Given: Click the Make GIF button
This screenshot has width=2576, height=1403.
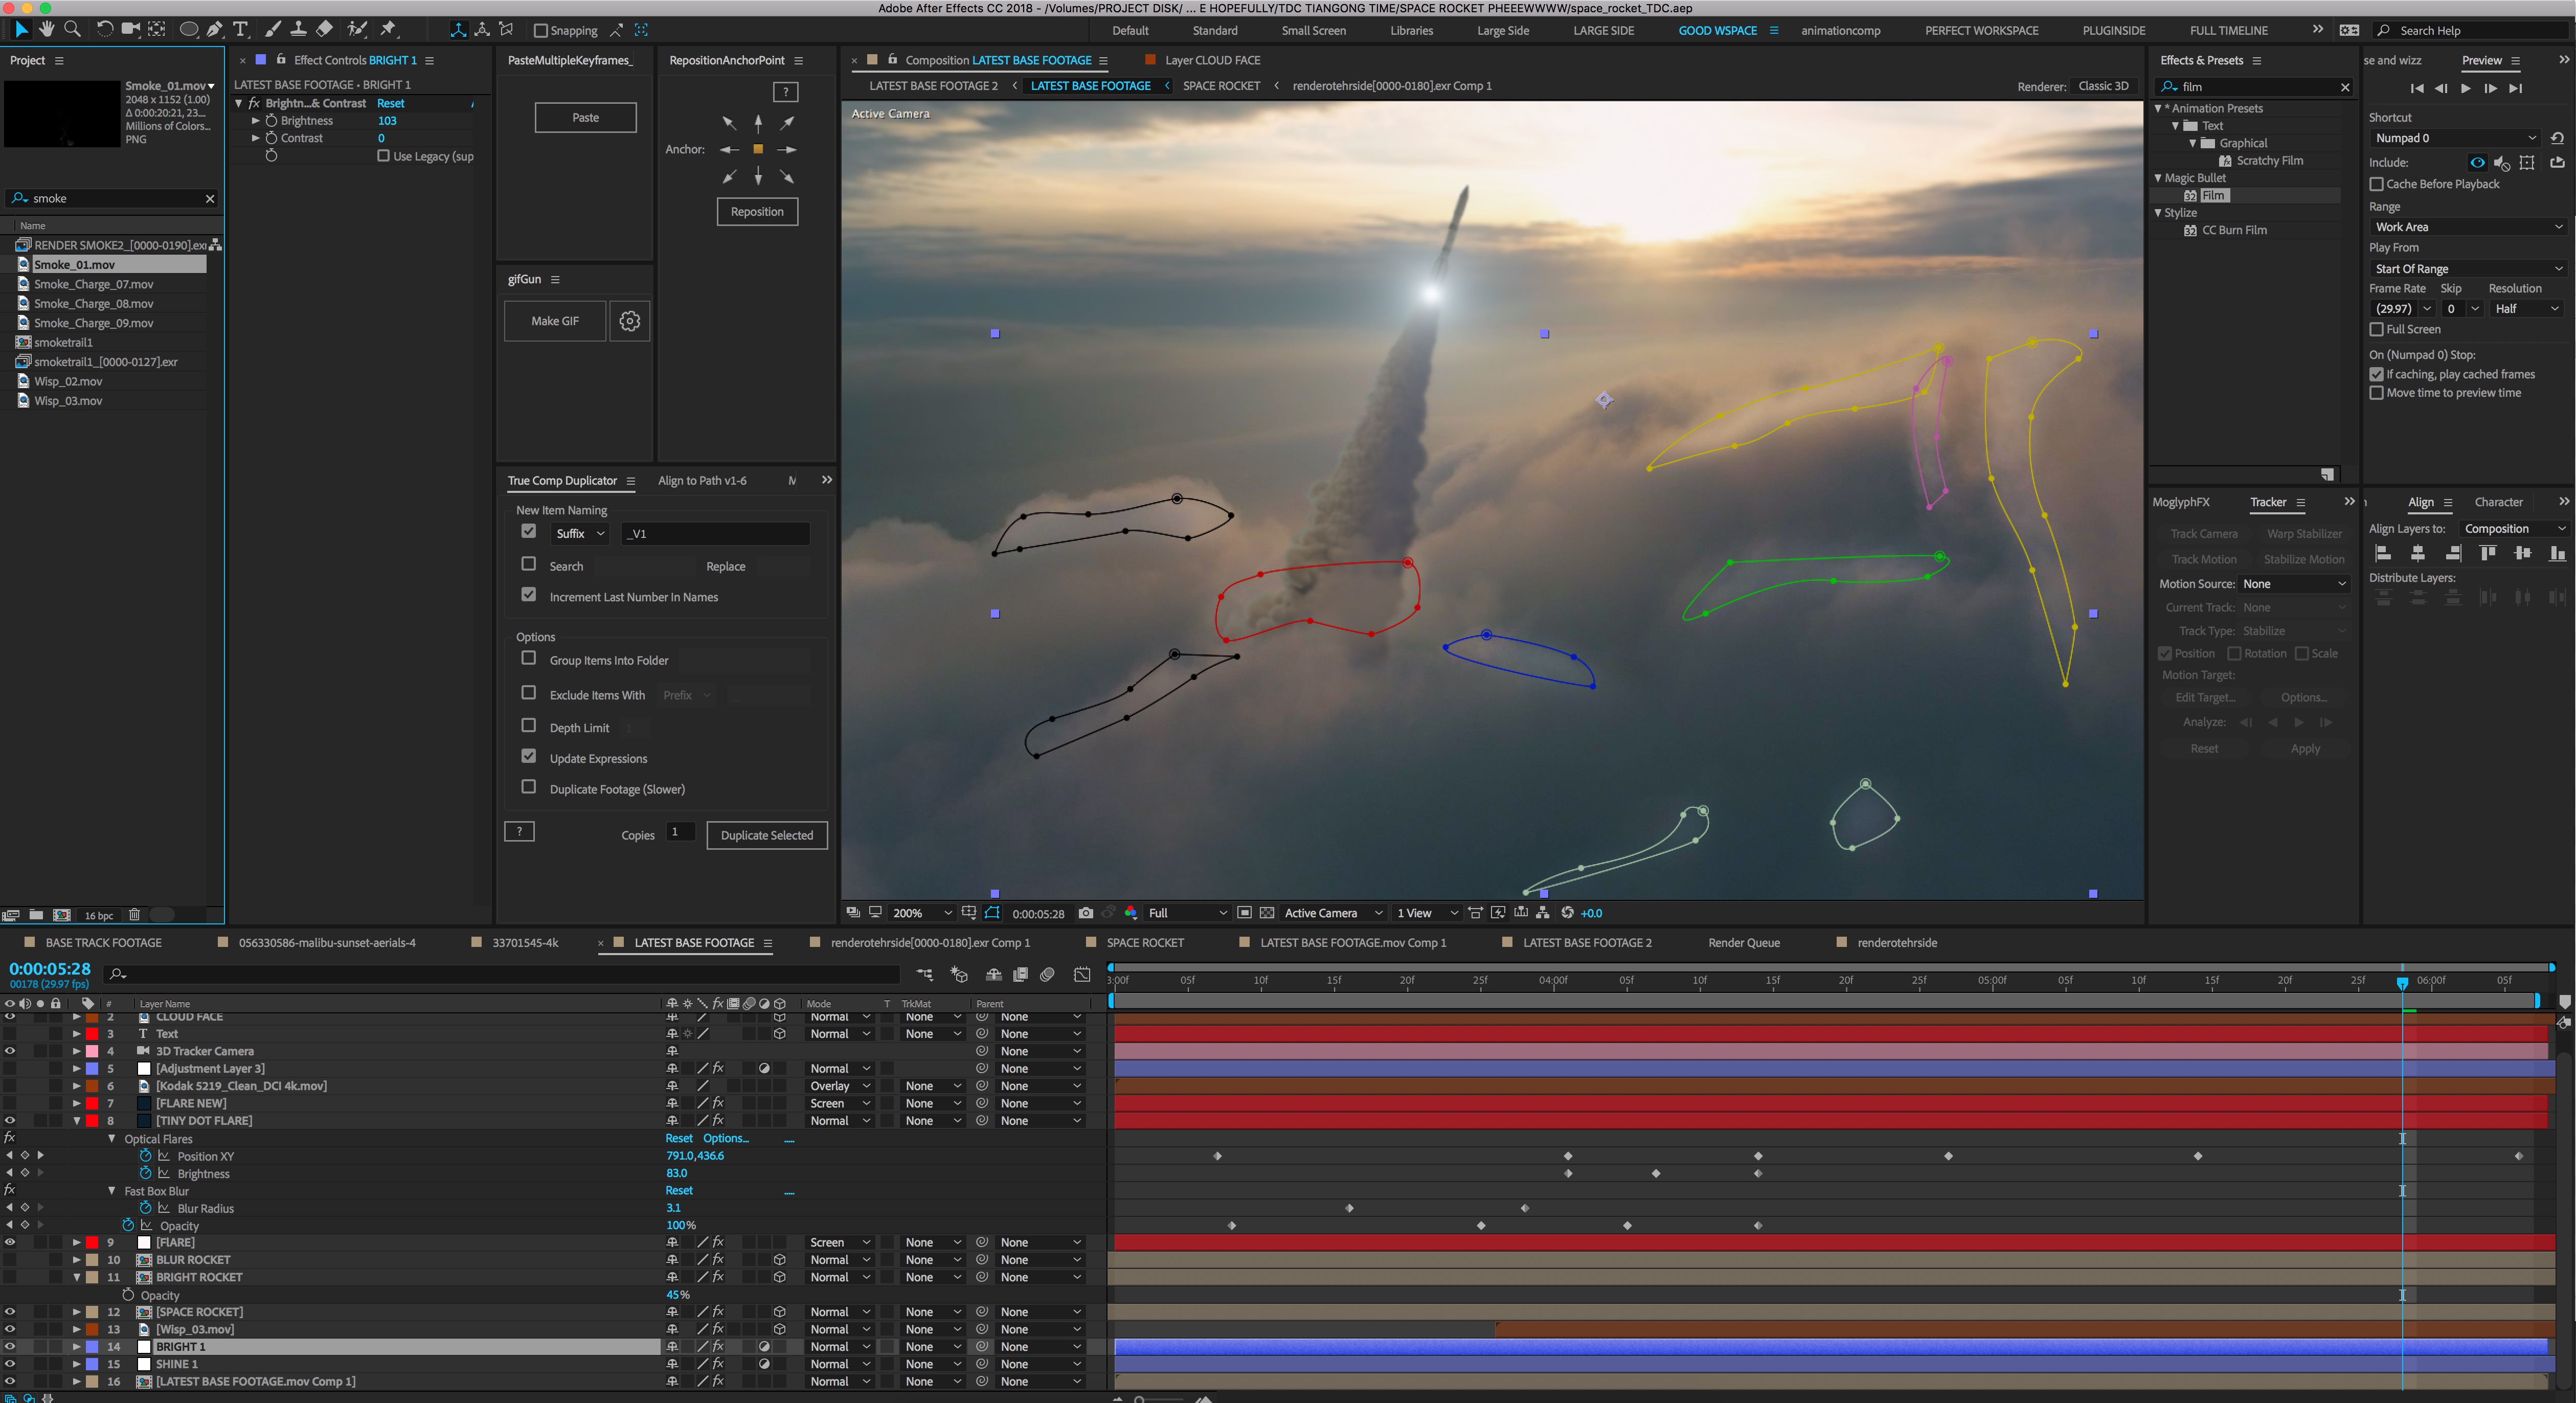Looking at the screenshot, I should pos(555,321).
